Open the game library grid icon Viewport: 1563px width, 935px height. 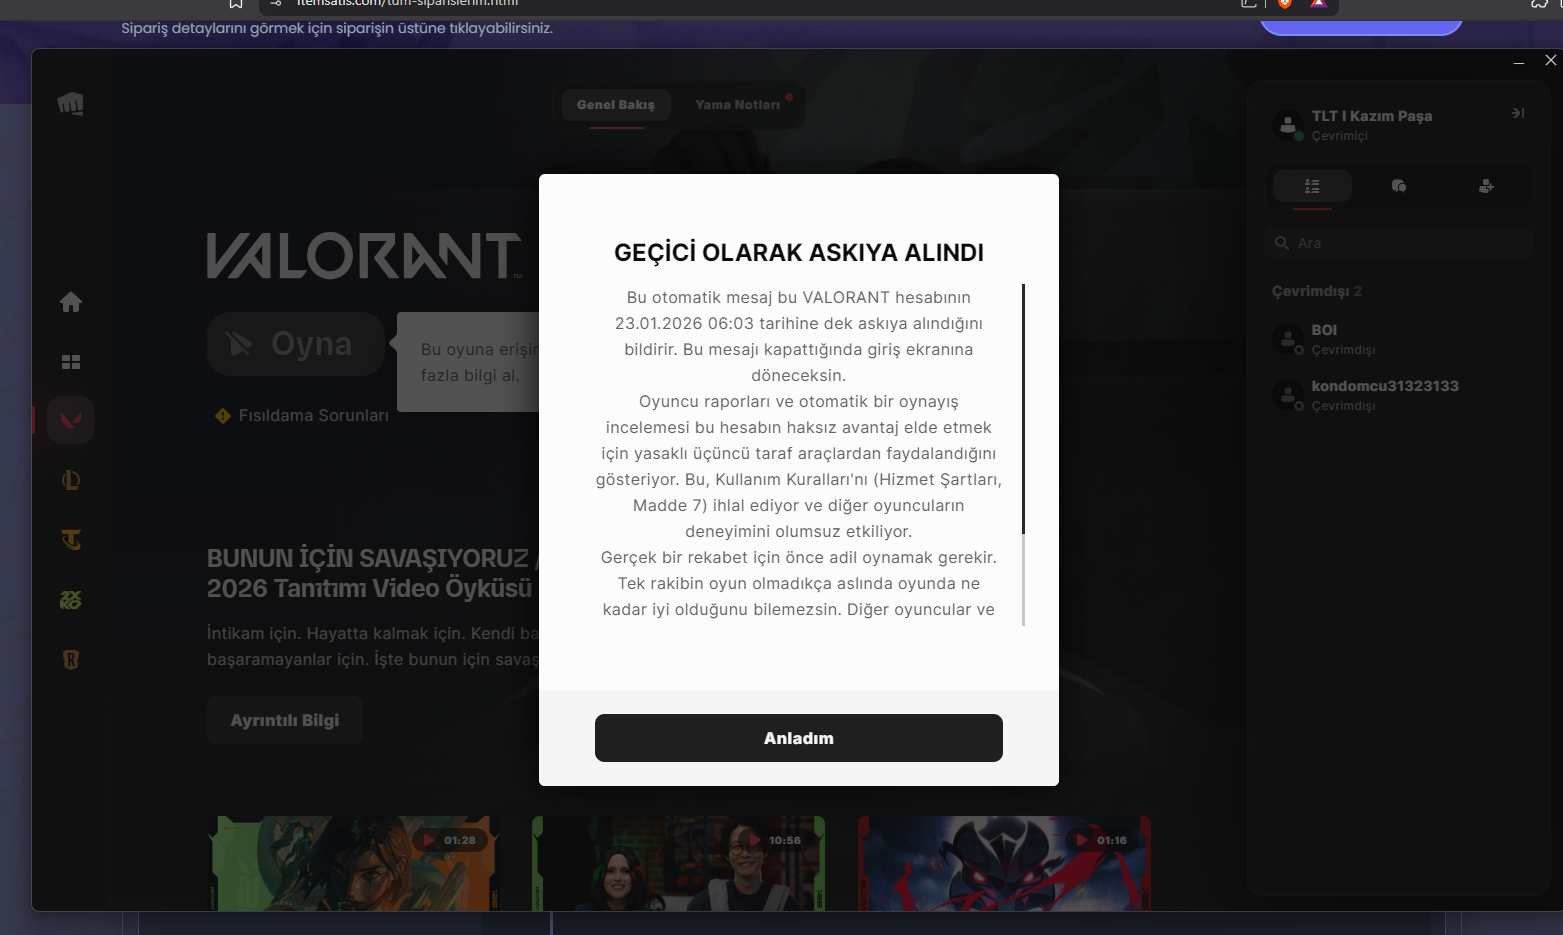tap(71, 362)
